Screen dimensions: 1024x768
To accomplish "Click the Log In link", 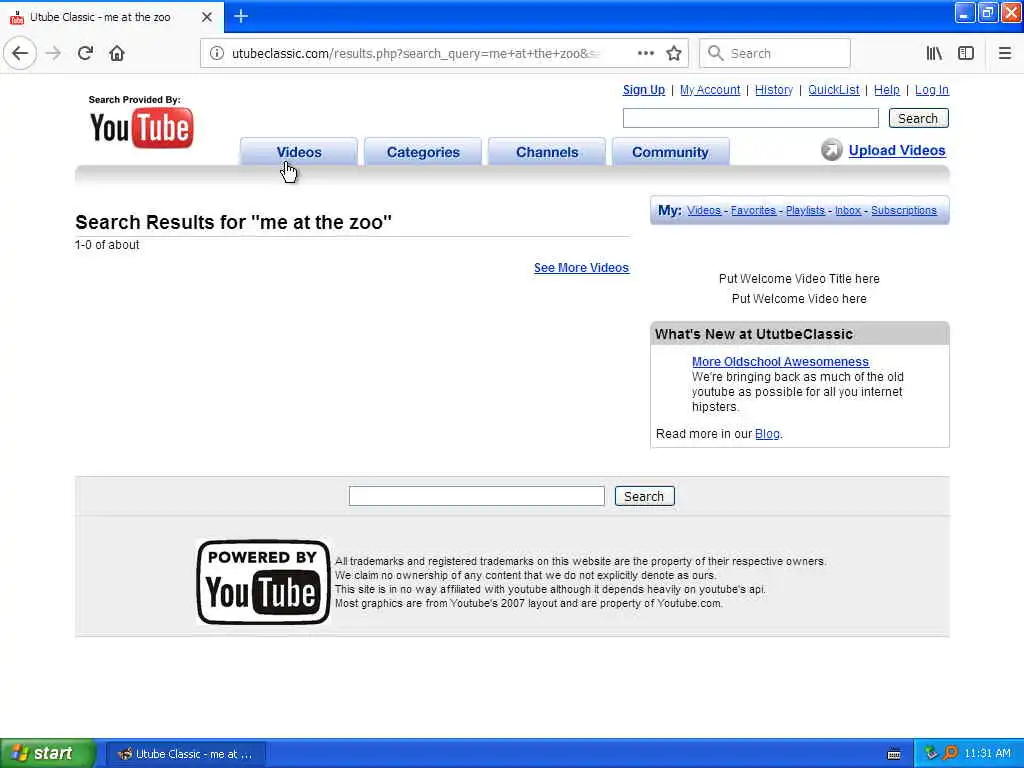I will [x=931, y=90].
